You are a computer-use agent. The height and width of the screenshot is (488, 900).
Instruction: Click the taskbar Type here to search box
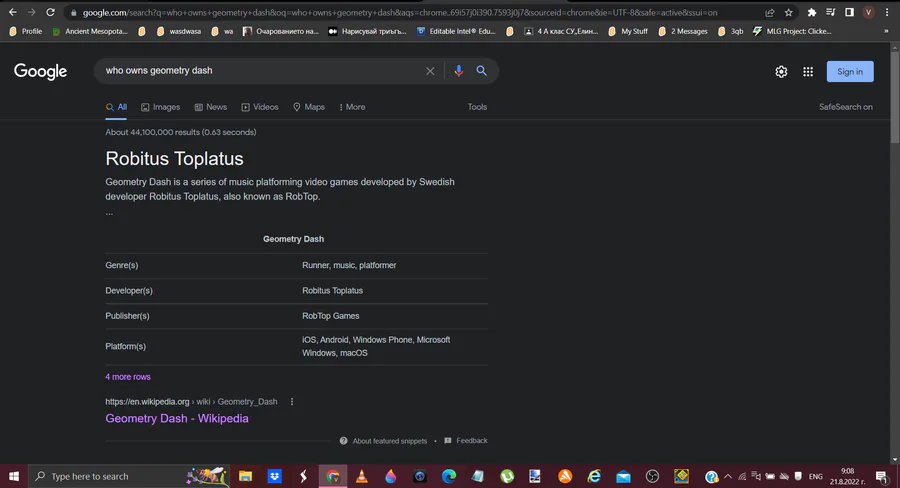(x=129, y=476)
